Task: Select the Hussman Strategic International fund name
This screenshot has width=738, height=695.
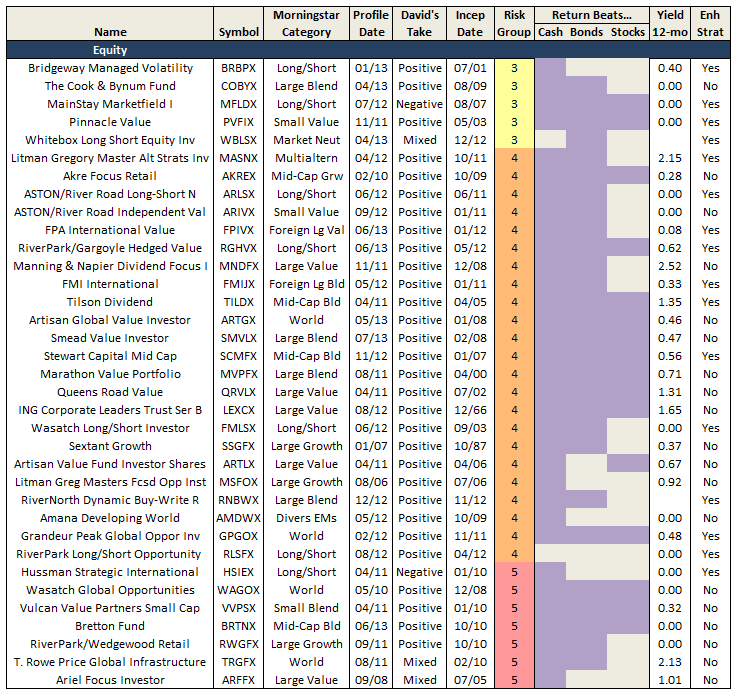Action: (x=112, y=572)
